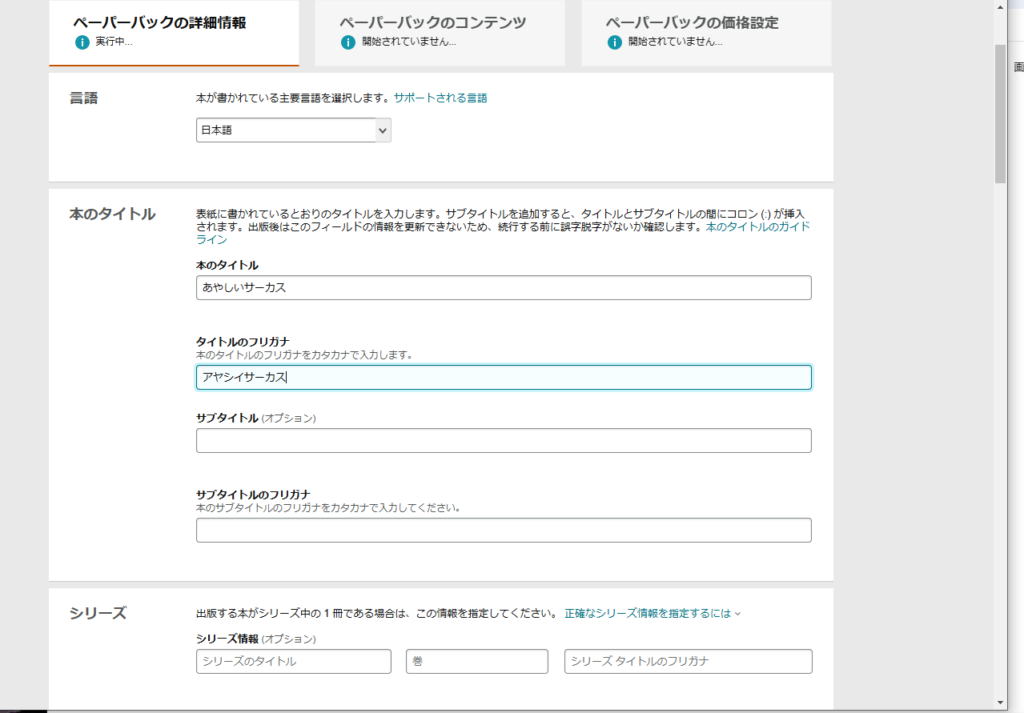This screenshot has width=1024, height=713.
Task: Click the サブタイトル input field
Action: pyautogui.click(x=504, y=441)
